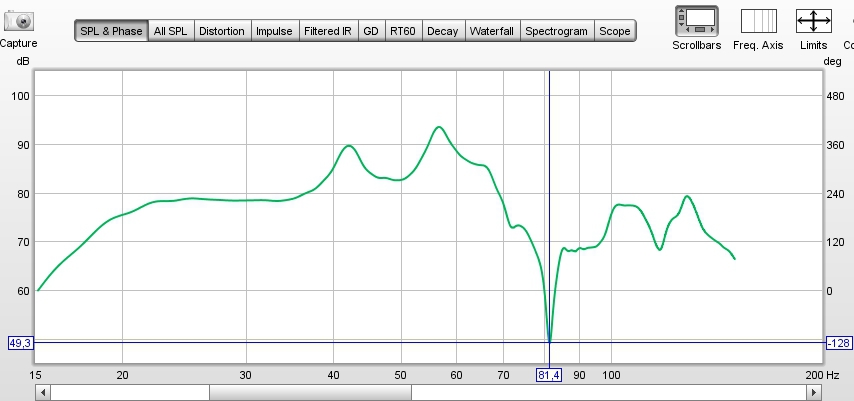Open the graph Limits icon
The width and height of the screenshot is (854, 401).
pyautogui.click(x=813, y=20)
